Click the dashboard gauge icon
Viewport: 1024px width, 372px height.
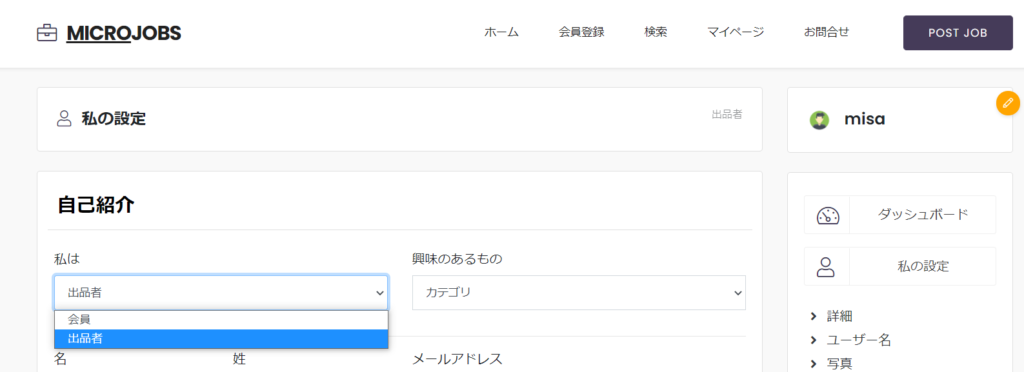[x=827, y=215]
